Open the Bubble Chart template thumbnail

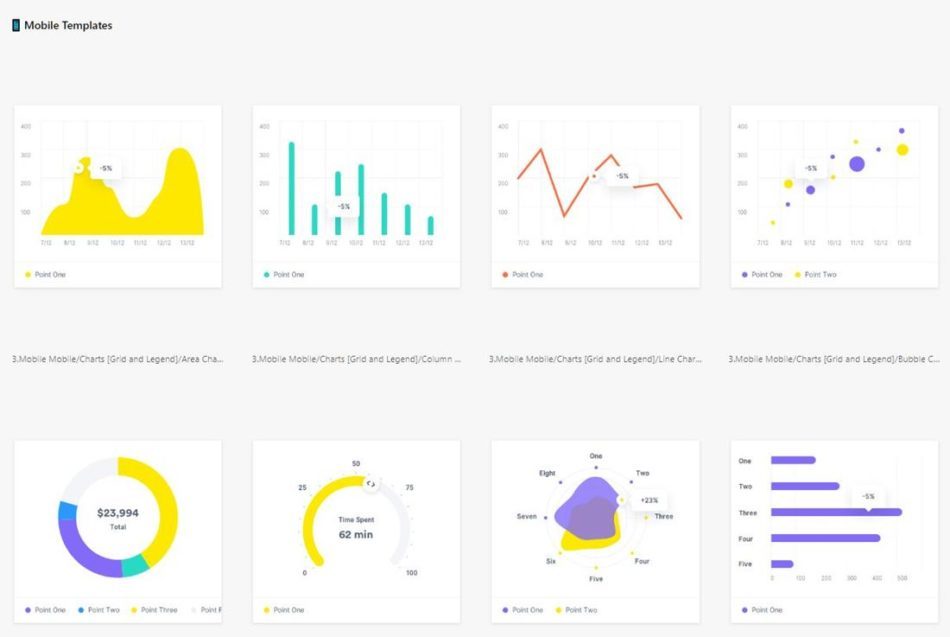834,196
